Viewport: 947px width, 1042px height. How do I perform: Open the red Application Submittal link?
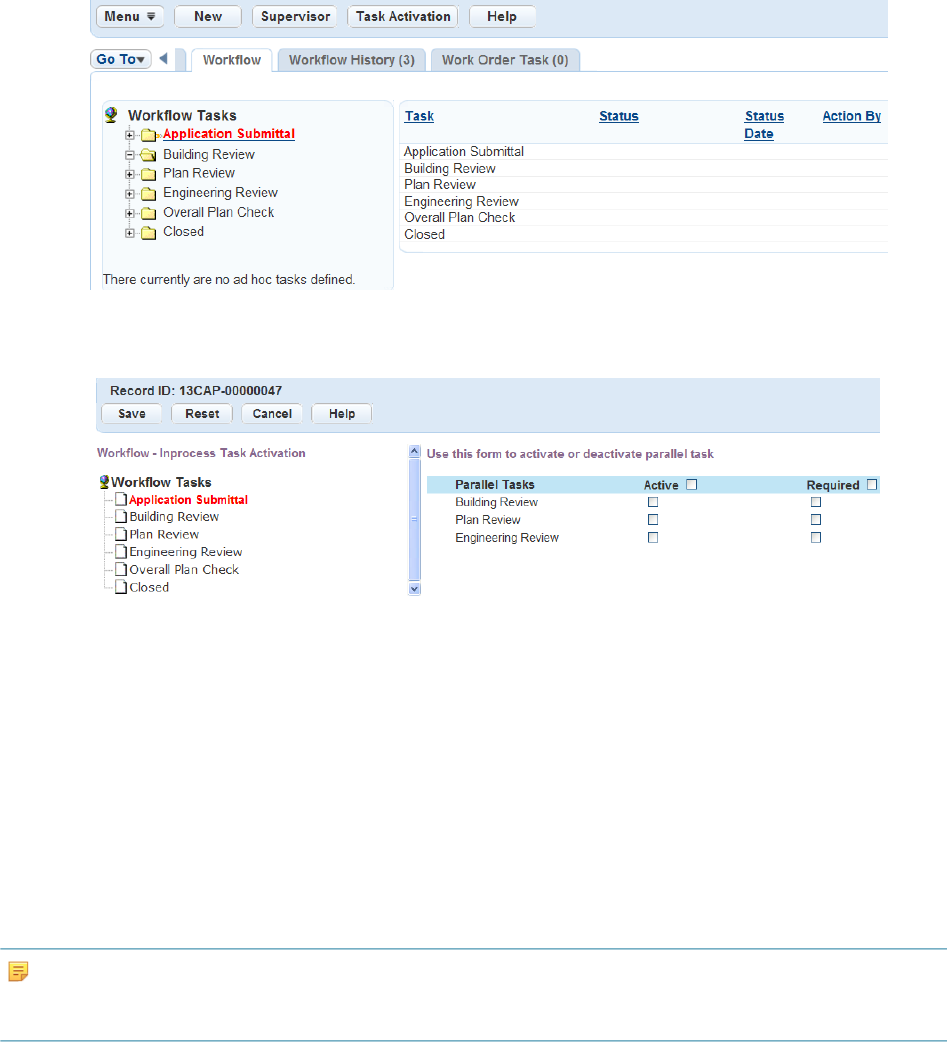(229, 134)
